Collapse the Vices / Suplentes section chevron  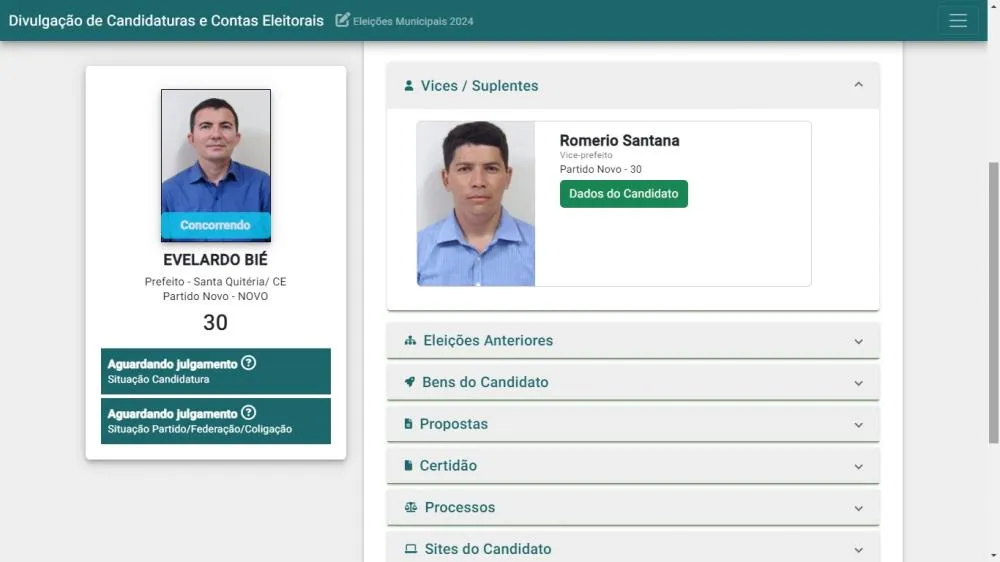858,85
